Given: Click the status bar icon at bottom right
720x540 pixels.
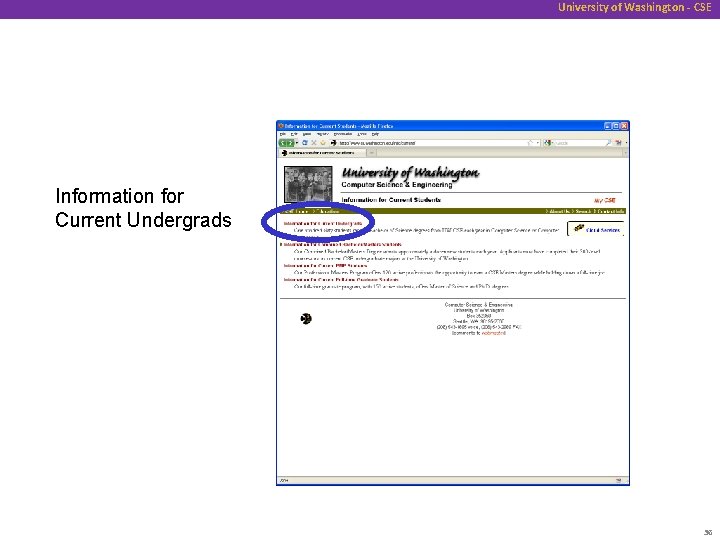Looking at the screenshot, I should point(619,480).
